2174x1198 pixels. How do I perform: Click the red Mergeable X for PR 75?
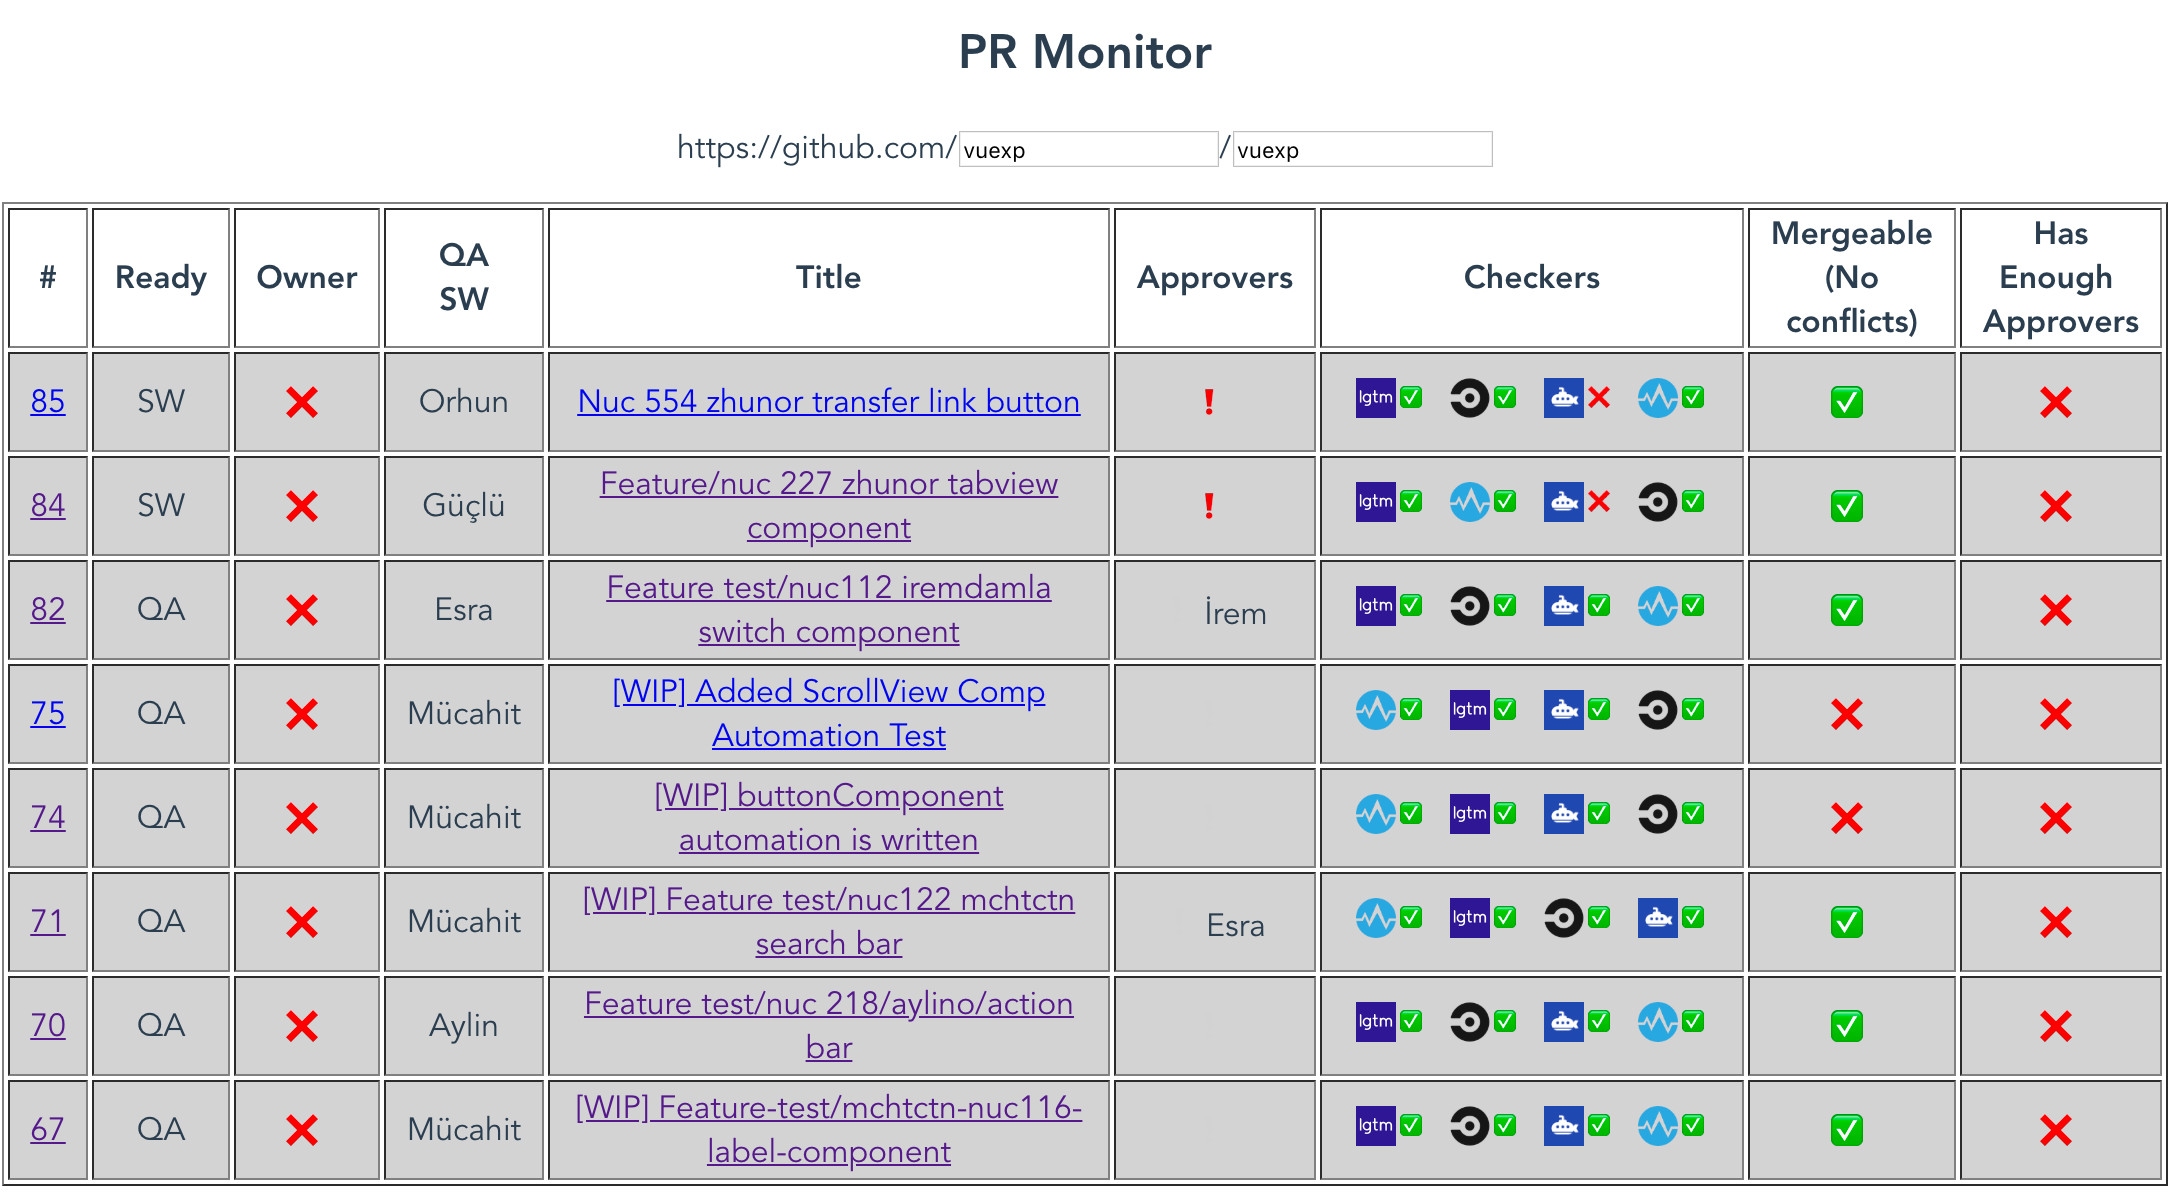pos(1846,714)
